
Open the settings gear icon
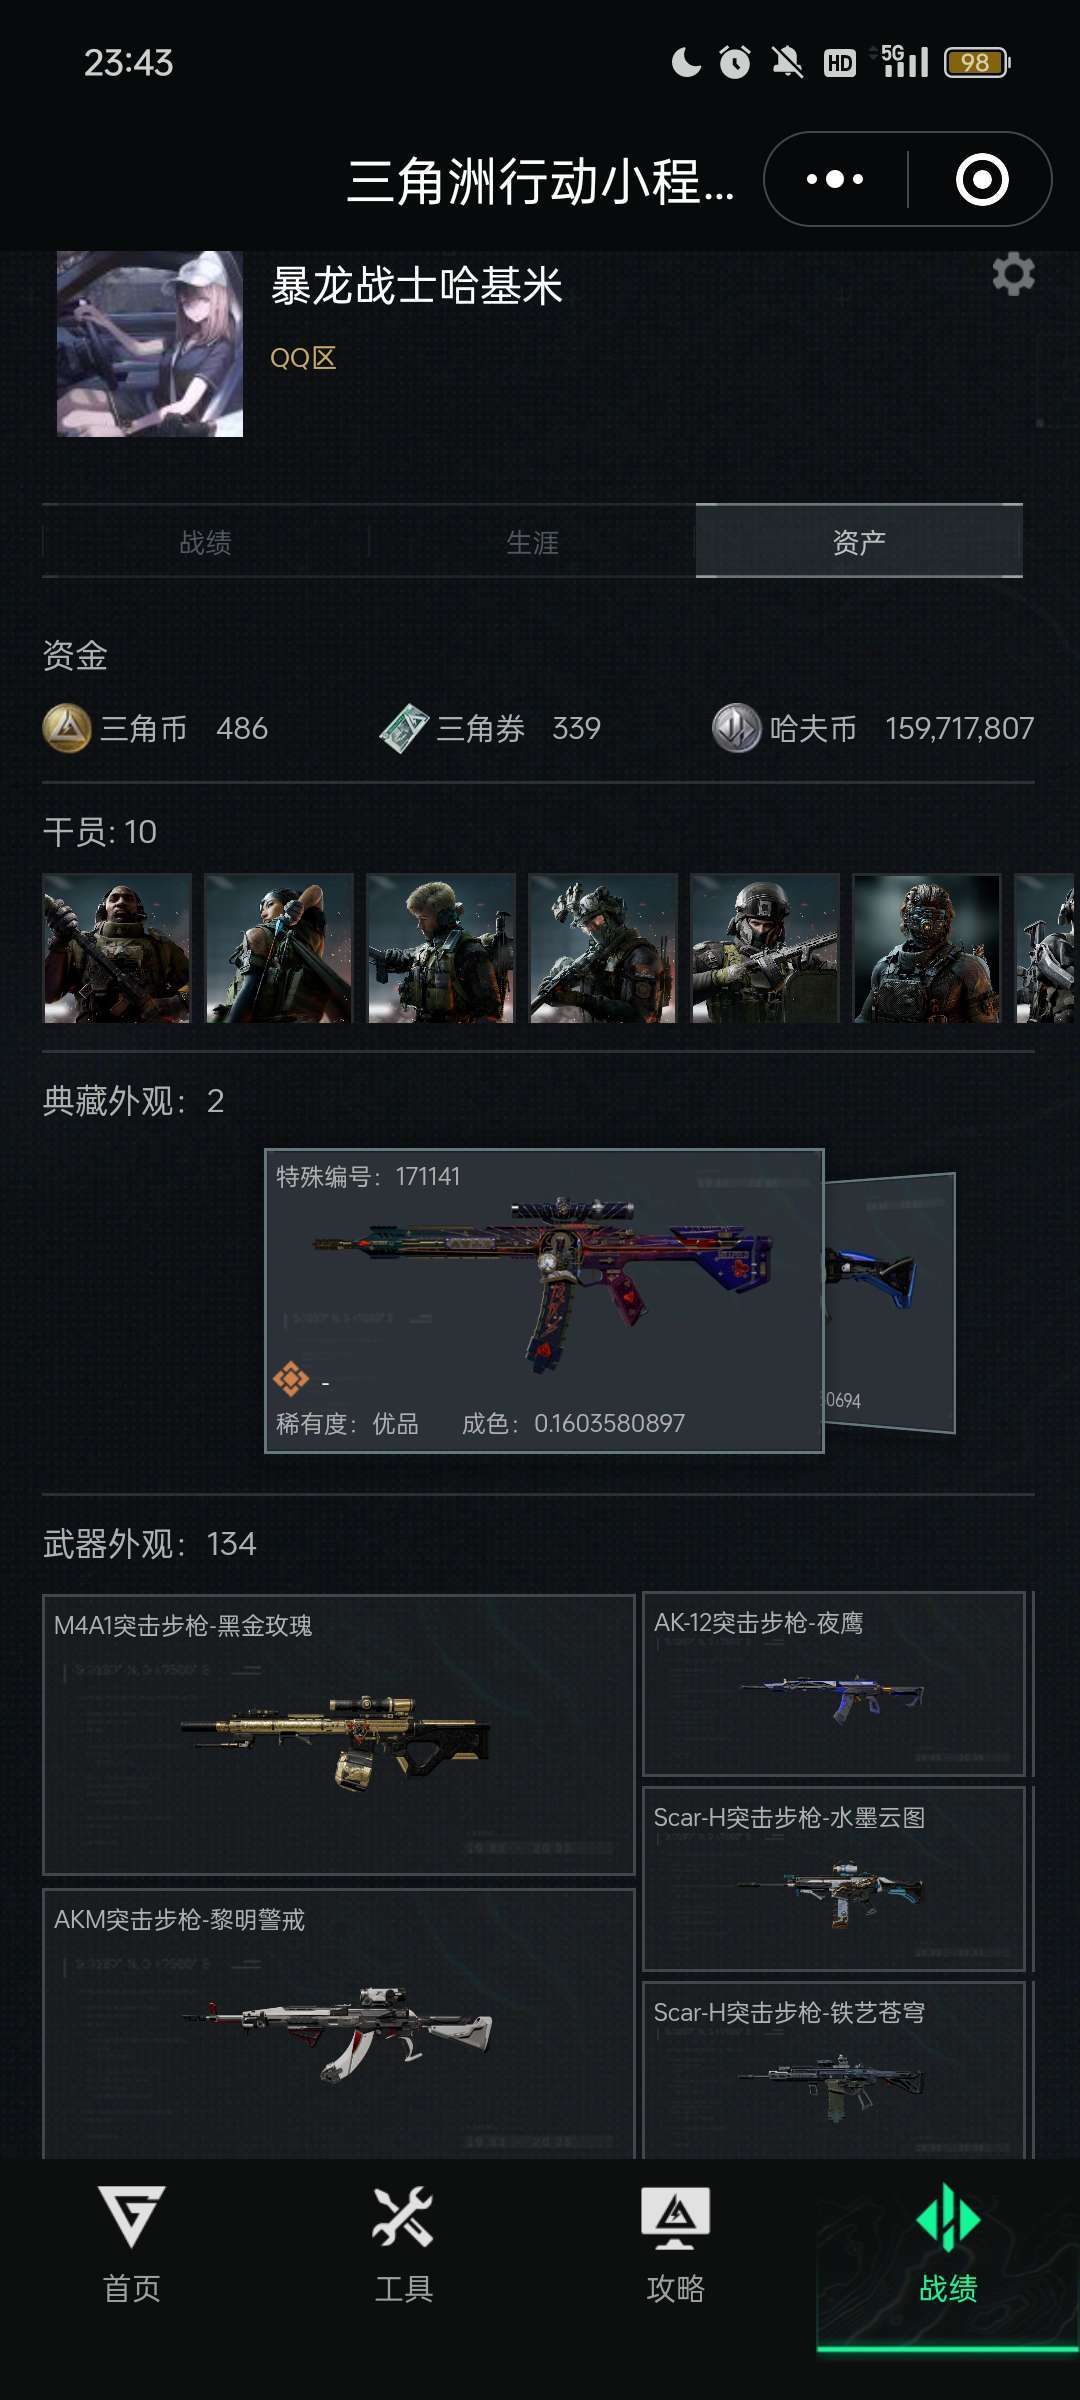point(1013,274)
